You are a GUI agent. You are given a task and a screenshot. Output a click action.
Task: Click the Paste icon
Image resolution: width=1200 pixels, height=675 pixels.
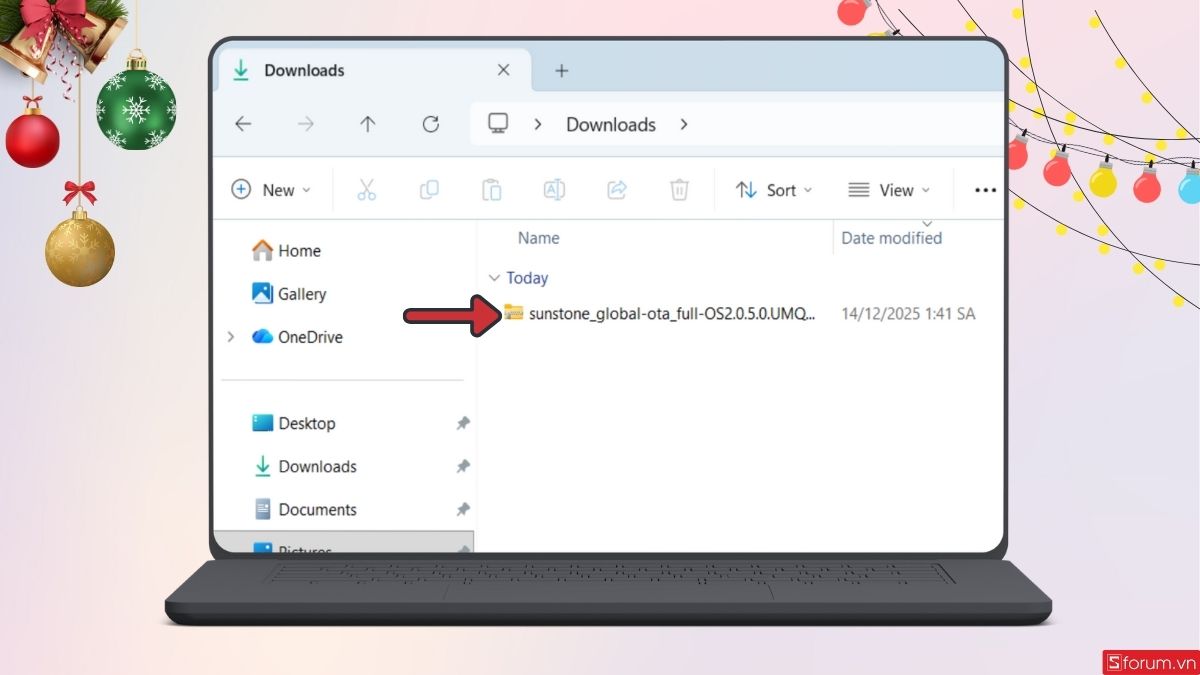(492, 189)
